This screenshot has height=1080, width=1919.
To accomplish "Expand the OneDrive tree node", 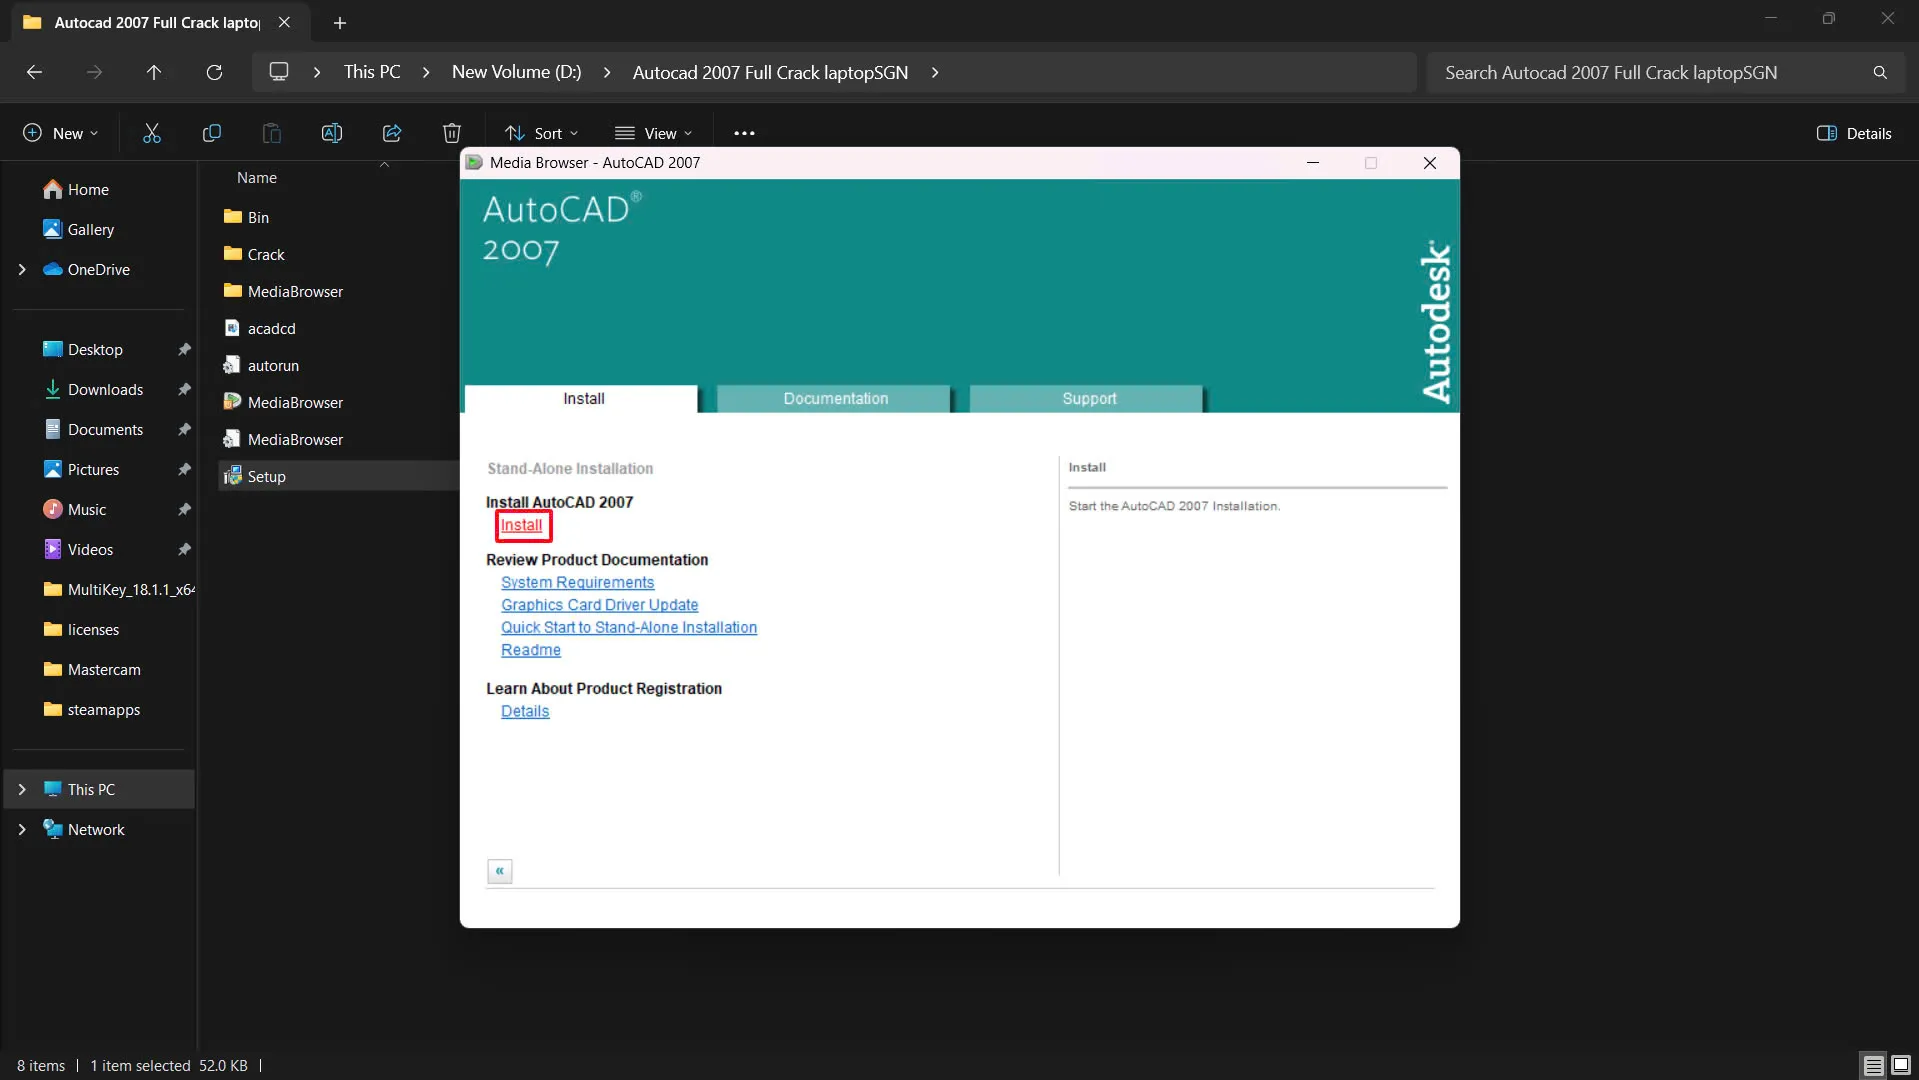I will pos(22,269).
